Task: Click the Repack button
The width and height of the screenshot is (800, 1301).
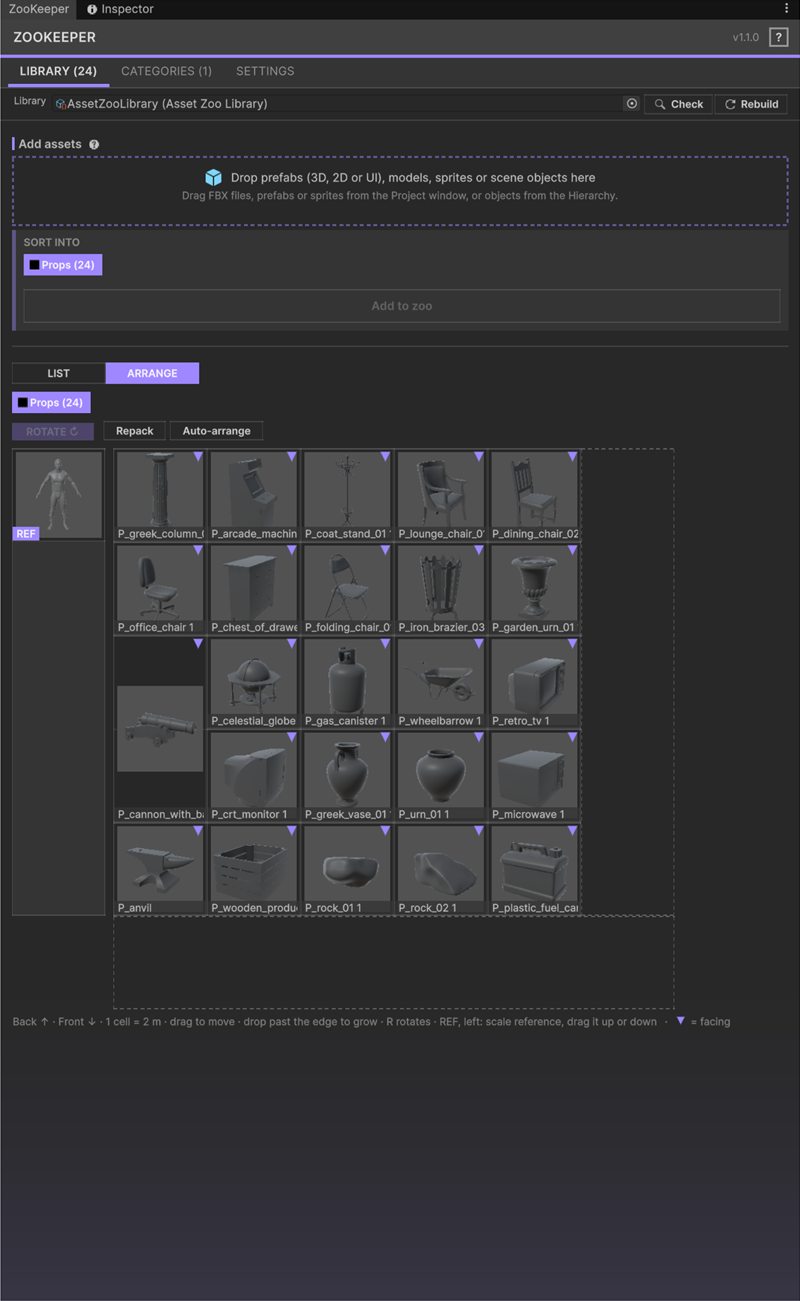Action: tap(135, 431)
